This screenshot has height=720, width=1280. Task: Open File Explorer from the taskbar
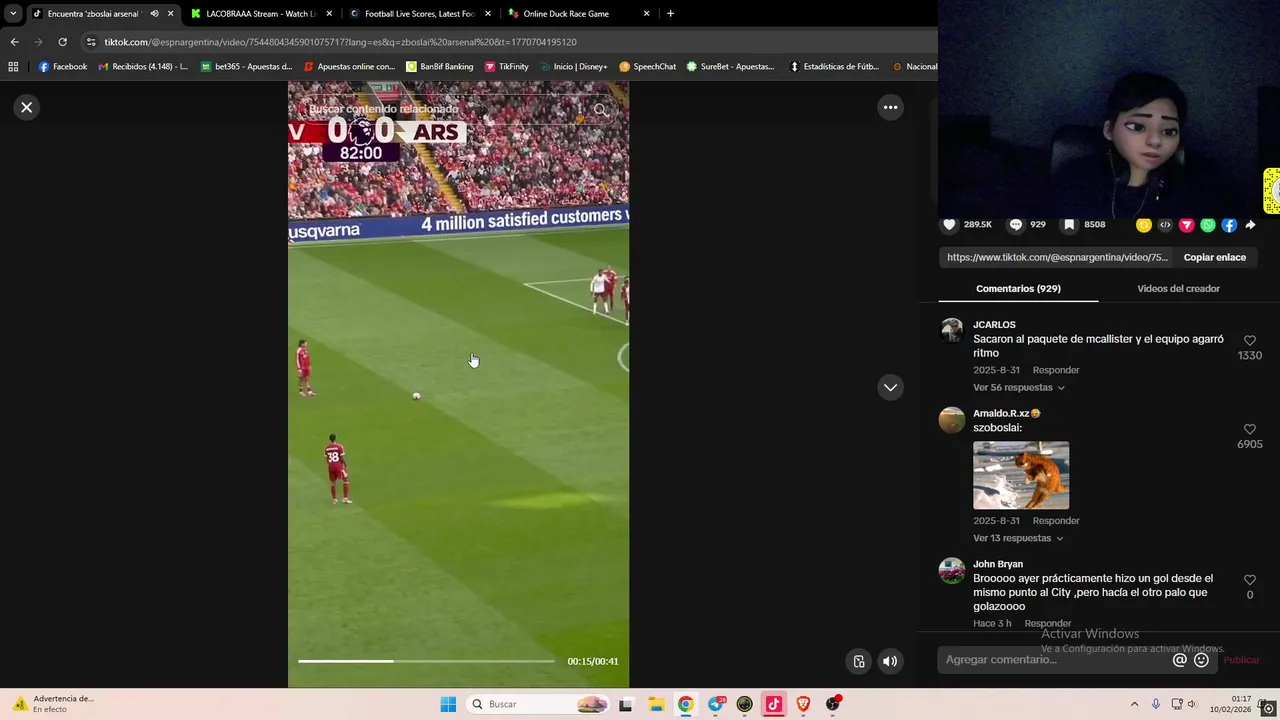click(655, 704)
